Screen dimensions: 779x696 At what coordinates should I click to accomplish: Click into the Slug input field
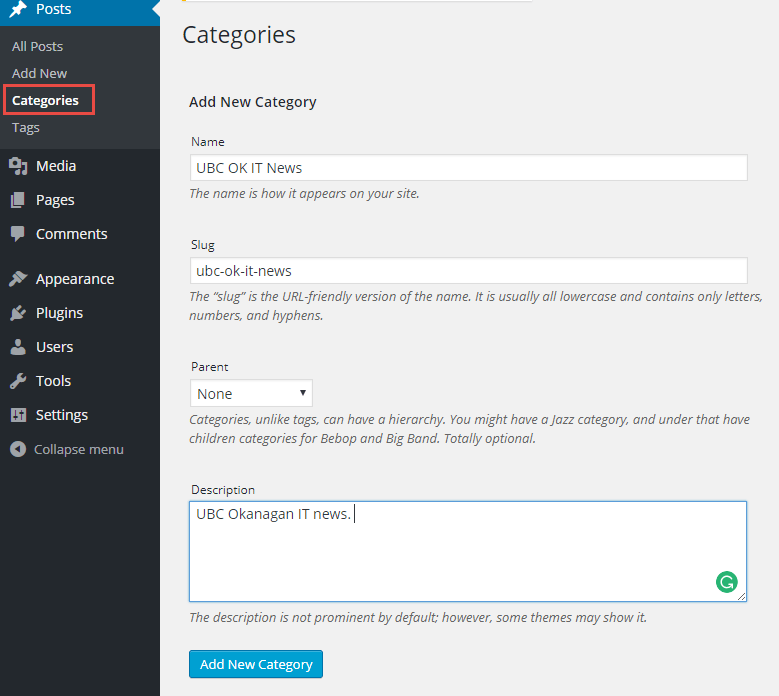468,270
